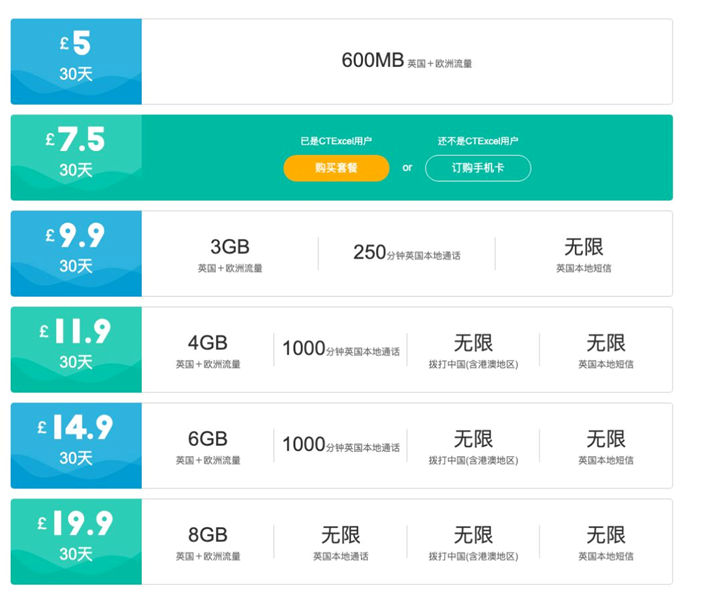
Task: Pick the £19.9 30天 plan tile
Action: point(76,541)
